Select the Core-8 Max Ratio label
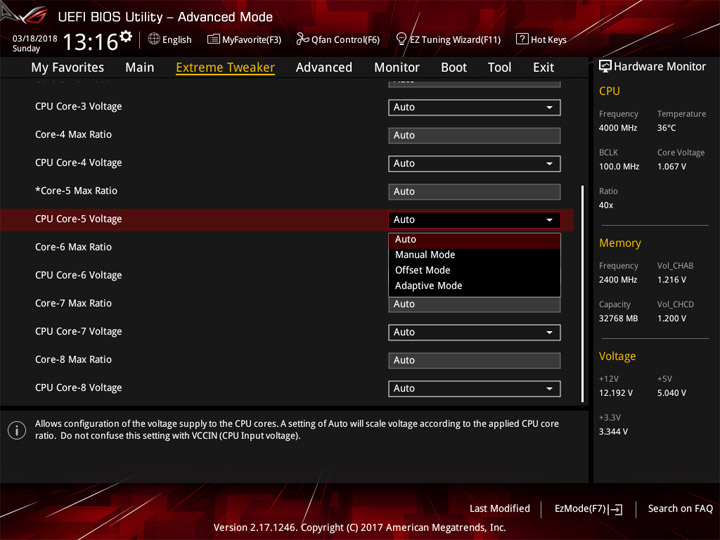The width and height of the screenshot is (720, 540). [x=73, y=360]
